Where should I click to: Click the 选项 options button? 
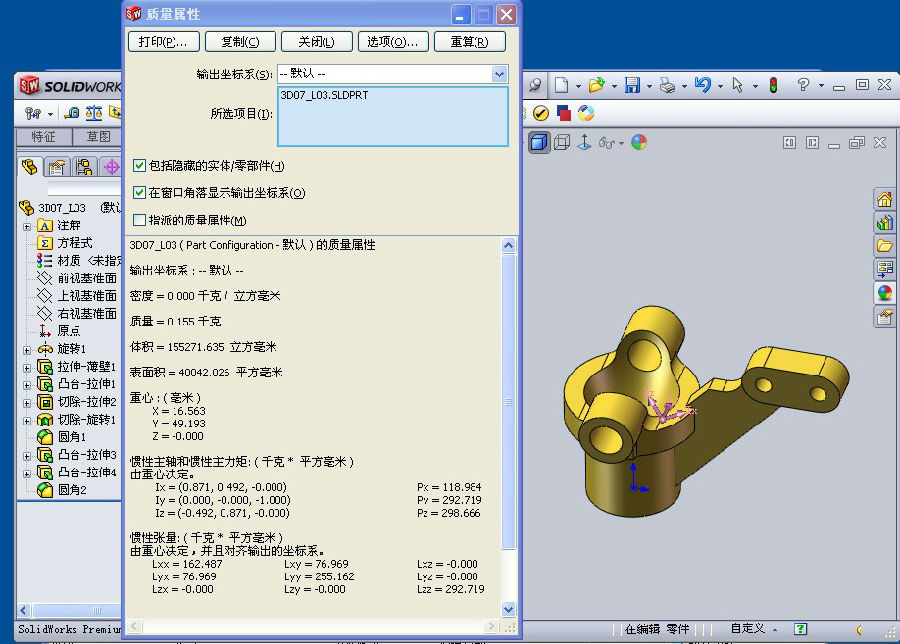pyautogui.click(x=391, y=42)
